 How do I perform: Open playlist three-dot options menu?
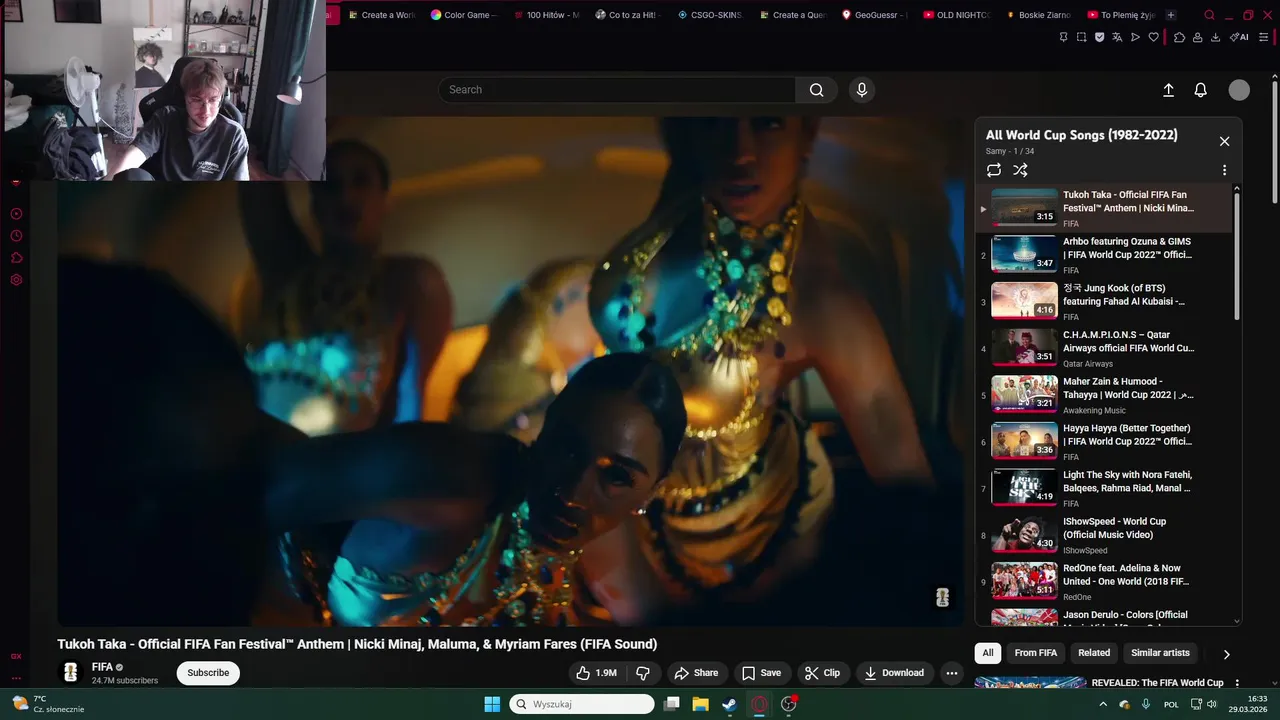[x=1224, y=170]
